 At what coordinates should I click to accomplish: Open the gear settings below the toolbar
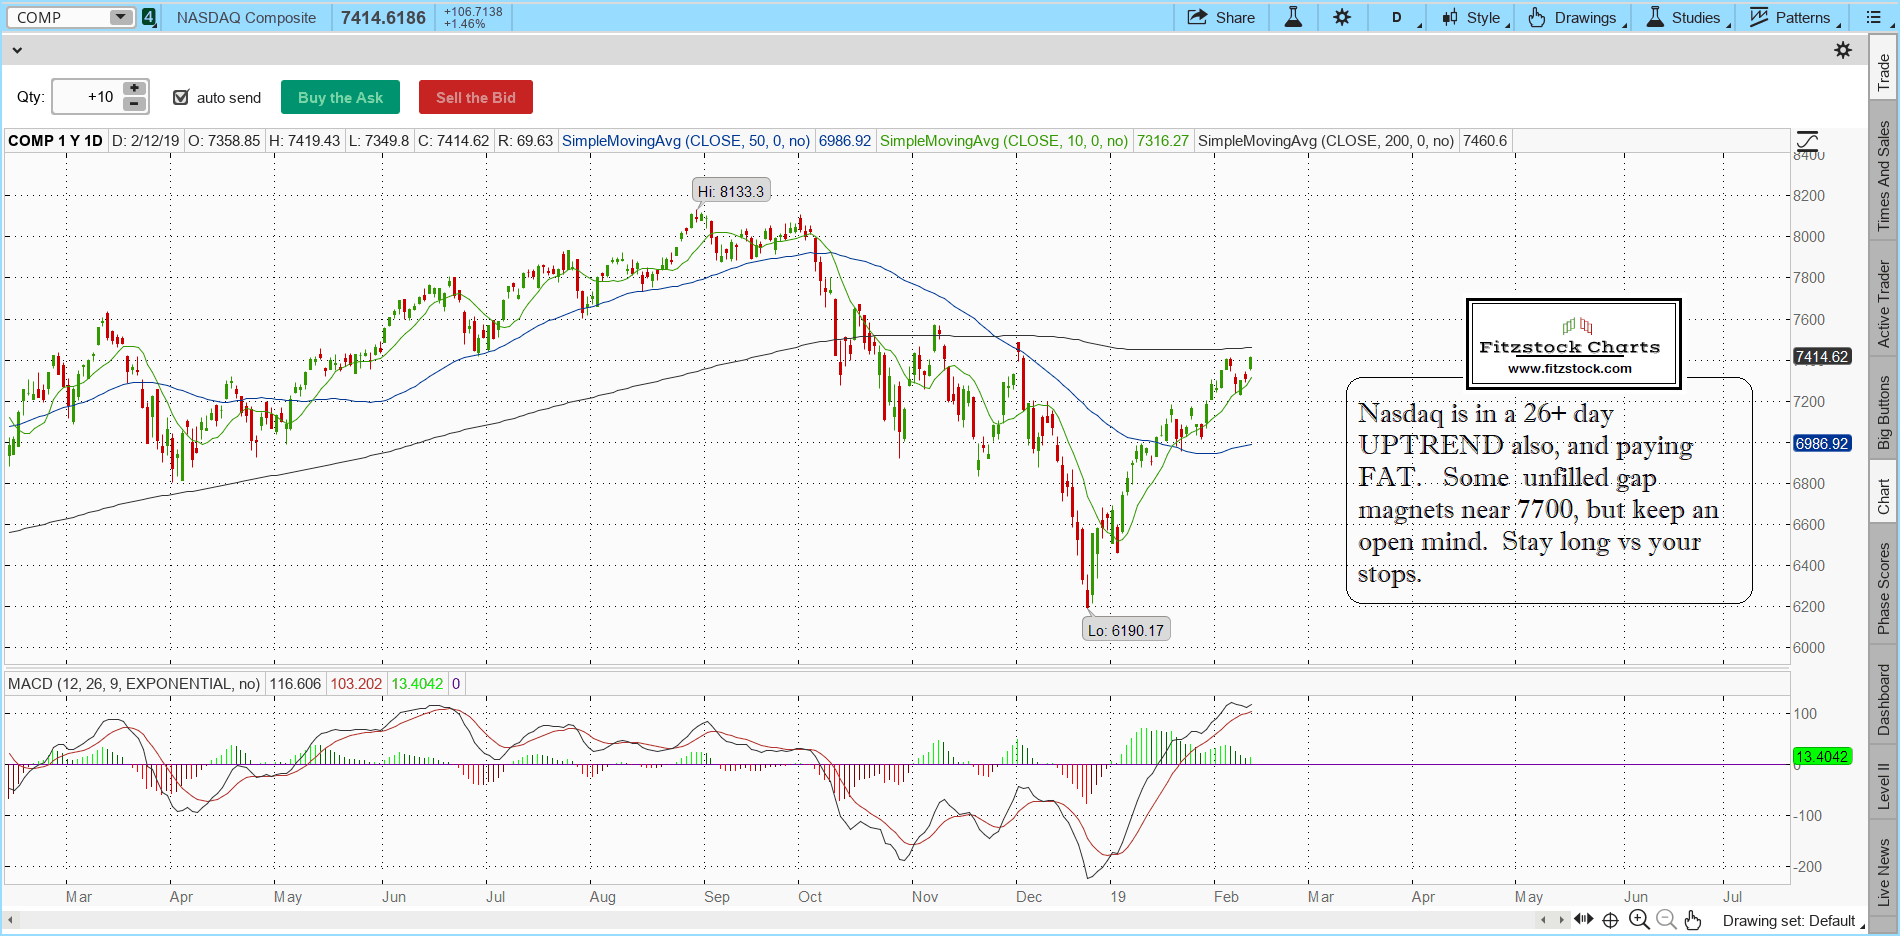point(1843,50)
